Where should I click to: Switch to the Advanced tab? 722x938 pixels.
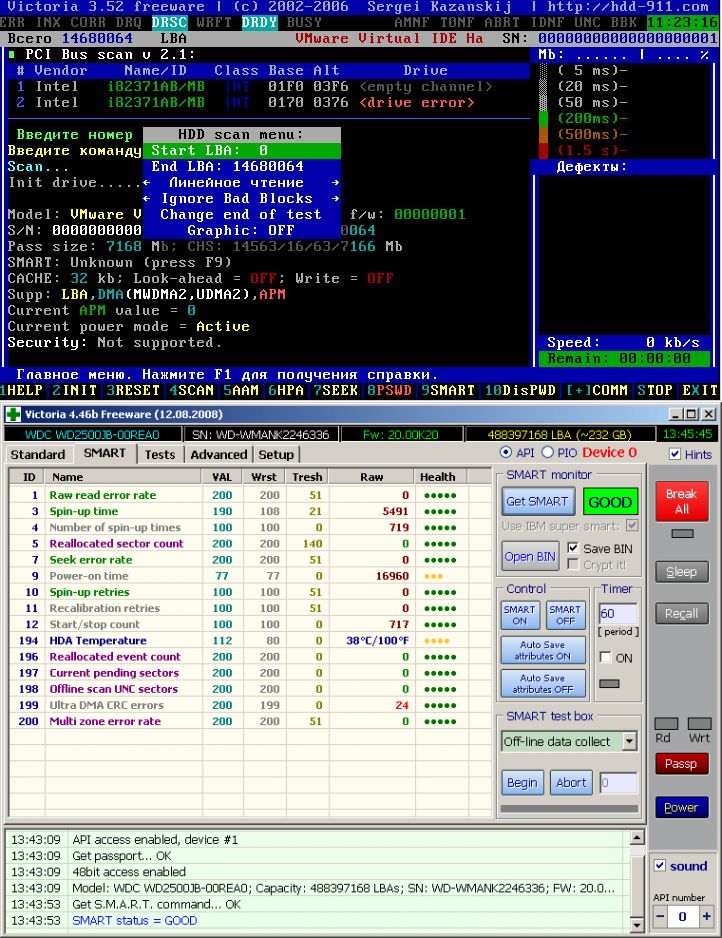tap(218, 455)
